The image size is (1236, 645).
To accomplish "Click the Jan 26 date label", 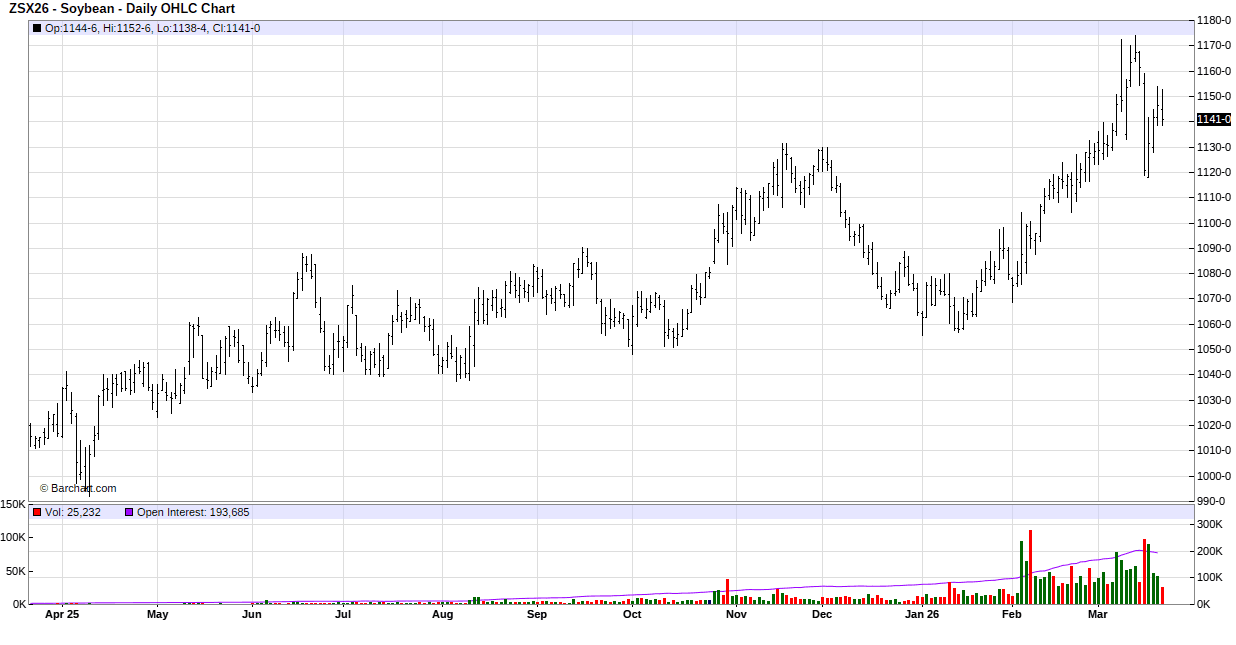I will pyautogui.click(x=922, y=615).
